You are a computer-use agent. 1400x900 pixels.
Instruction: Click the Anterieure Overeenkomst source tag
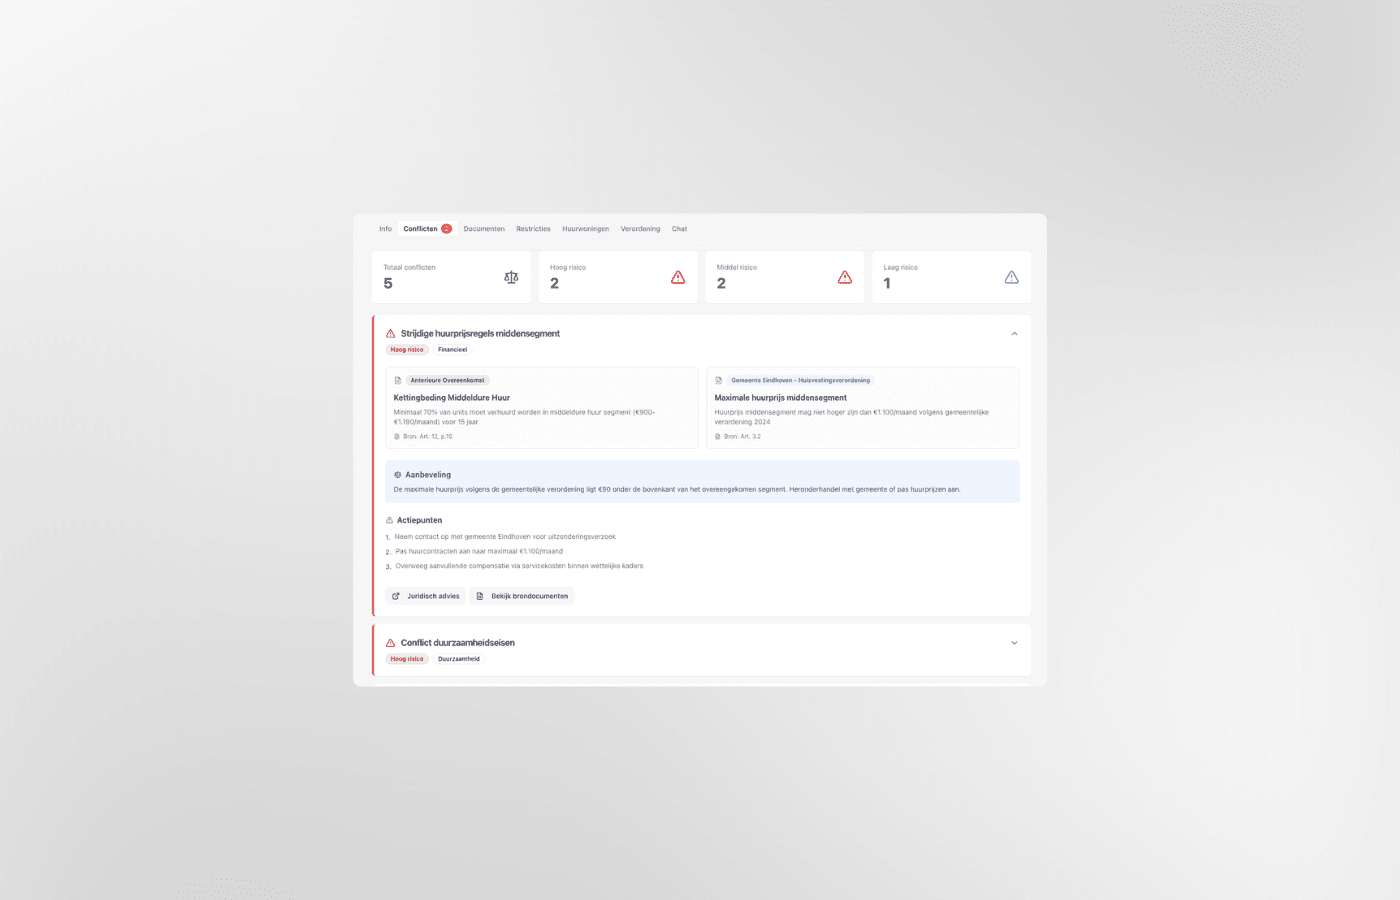click(x=447, y=380)
